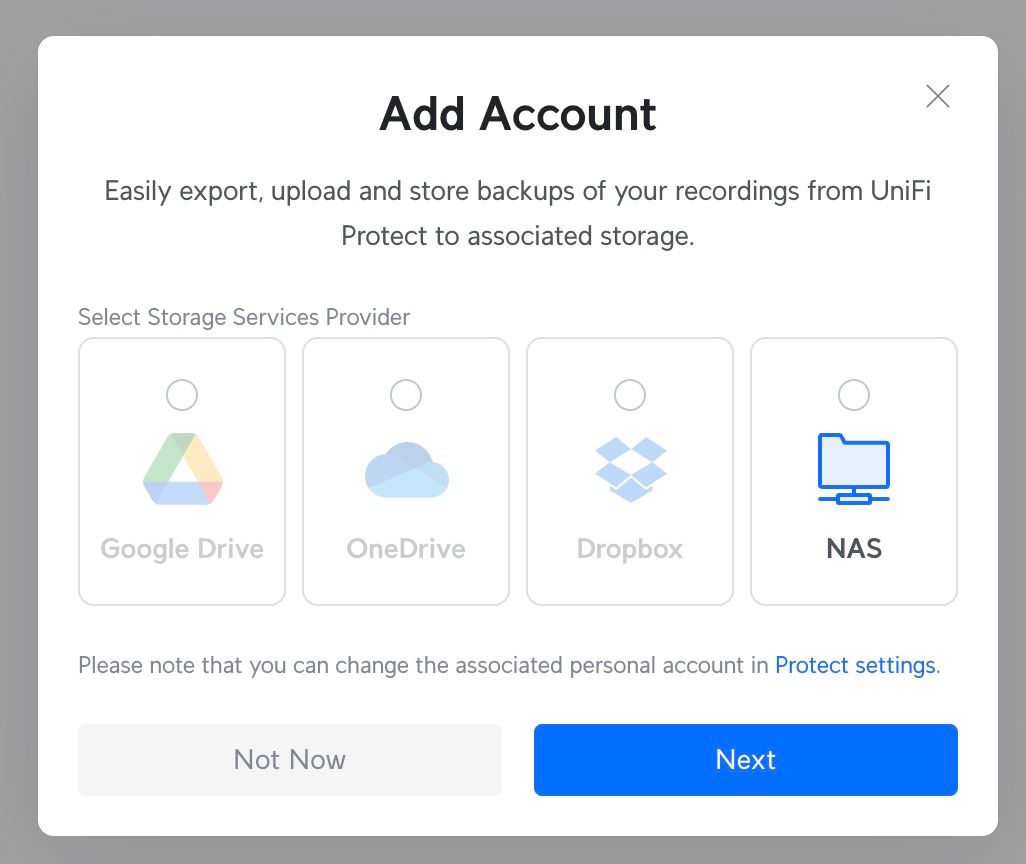1026x864 pixels.
Task: Click the "OneDrive" provider label
Action: click(x=406, y=549)
